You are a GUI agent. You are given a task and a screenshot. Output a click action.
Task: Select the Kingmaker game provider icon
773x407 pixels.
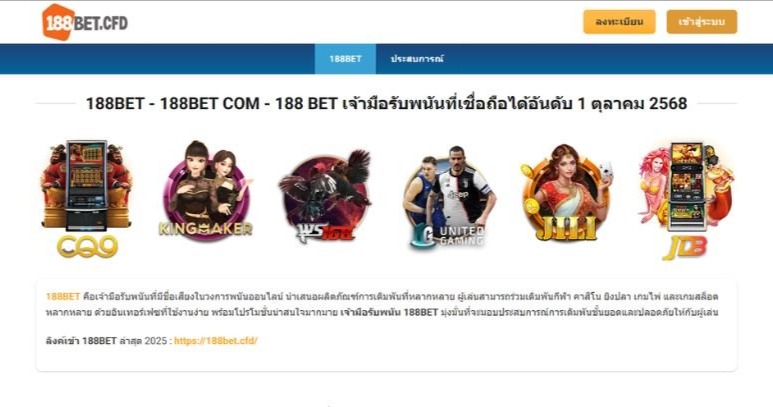point(206,190)
